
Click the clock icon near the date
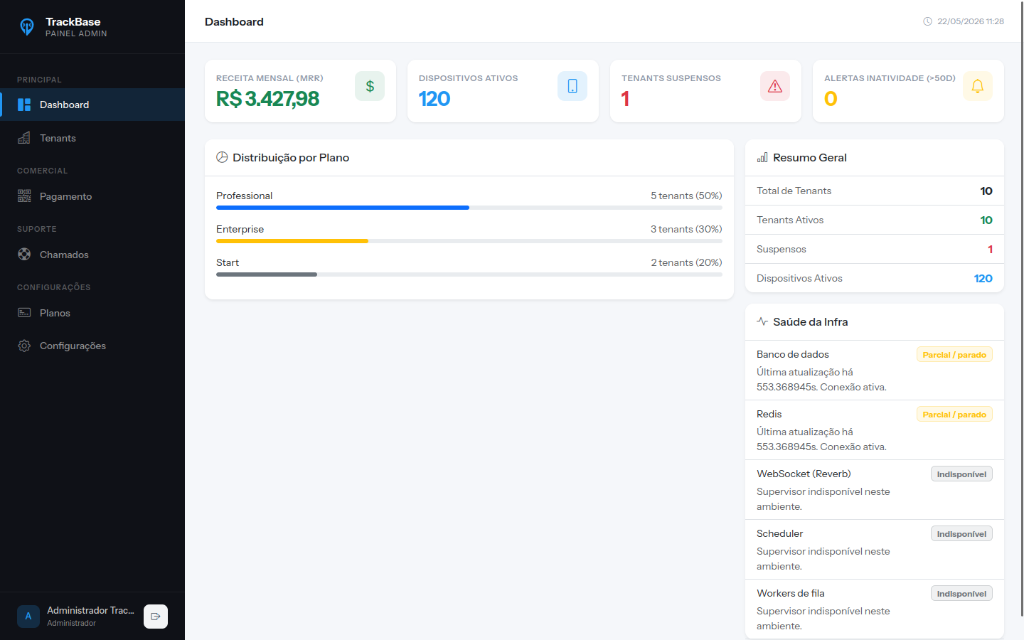pos(927,22)
